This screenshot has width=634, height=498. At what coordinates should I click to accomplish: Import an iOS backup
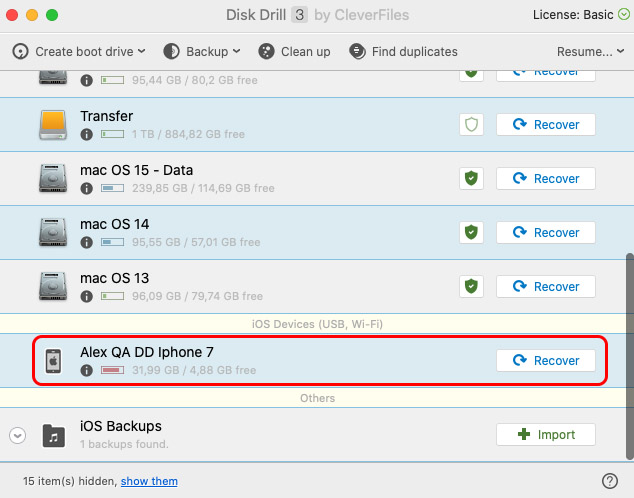(546, 435)
